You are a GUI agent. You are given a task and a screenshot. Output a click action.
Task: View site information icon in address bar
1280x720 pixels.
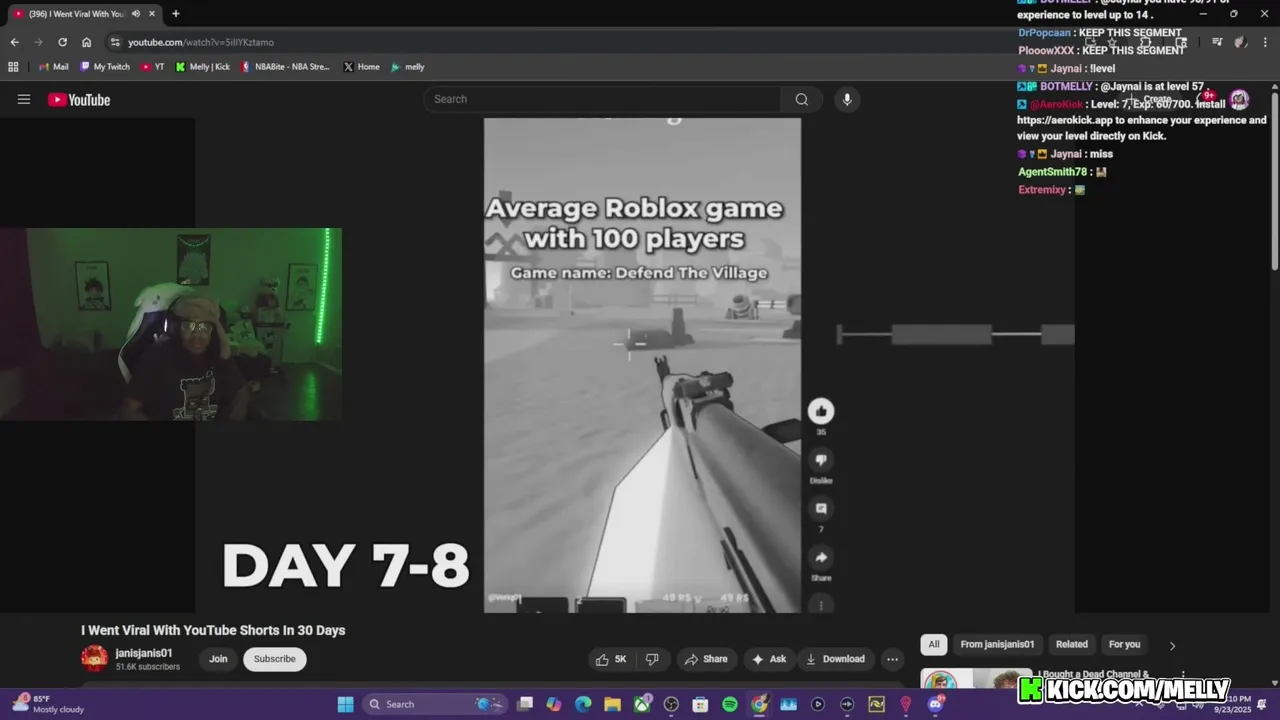115,42
